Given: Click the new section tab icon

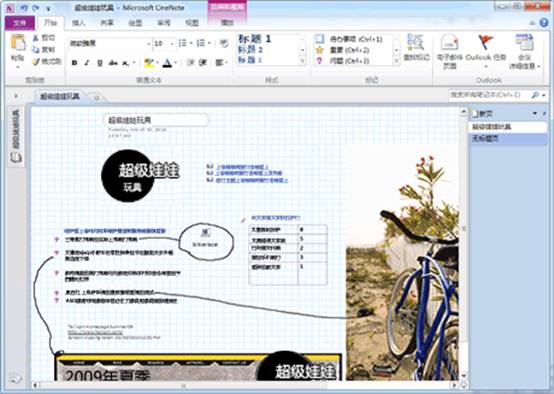Looking at the screenshot, I should pyautogui.click(x=95, y=97).
